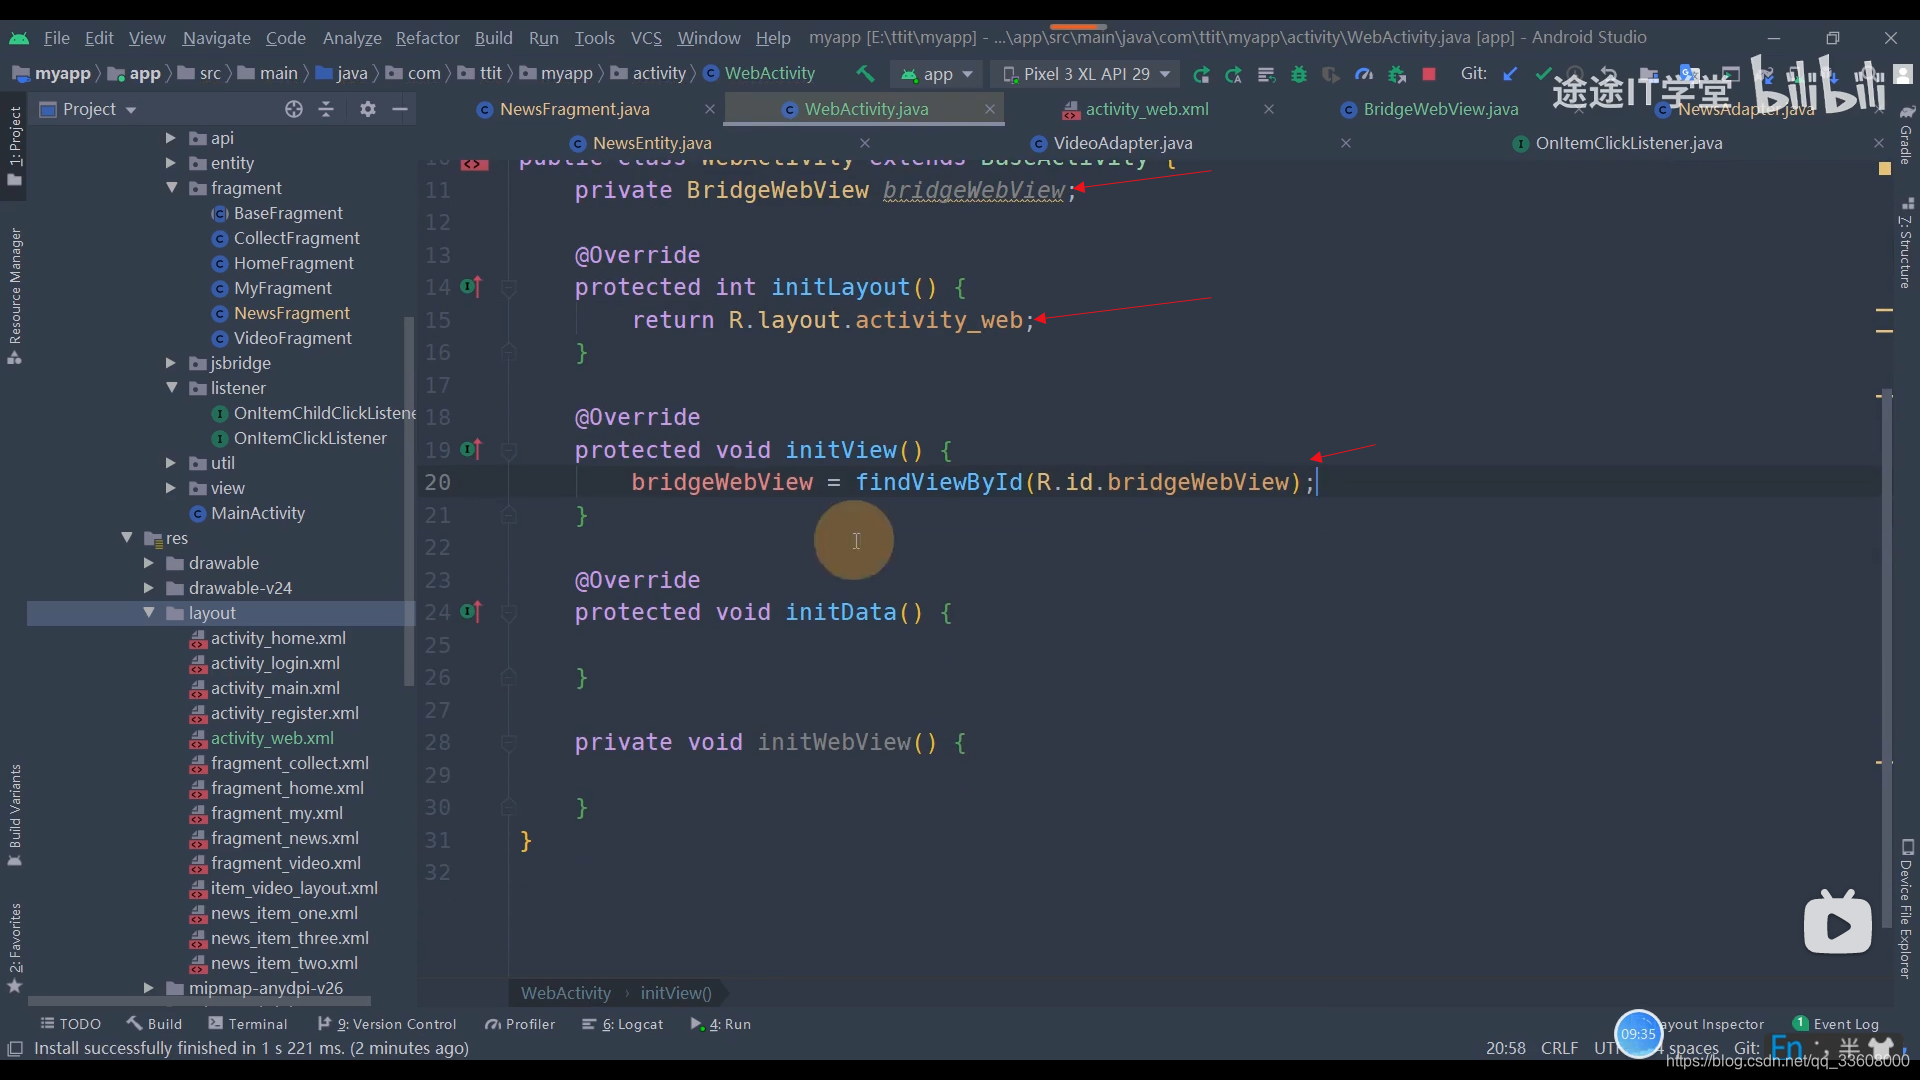Open the Refactor menu
This screenshot has width=1920, height=1080.
click(427, 38)
